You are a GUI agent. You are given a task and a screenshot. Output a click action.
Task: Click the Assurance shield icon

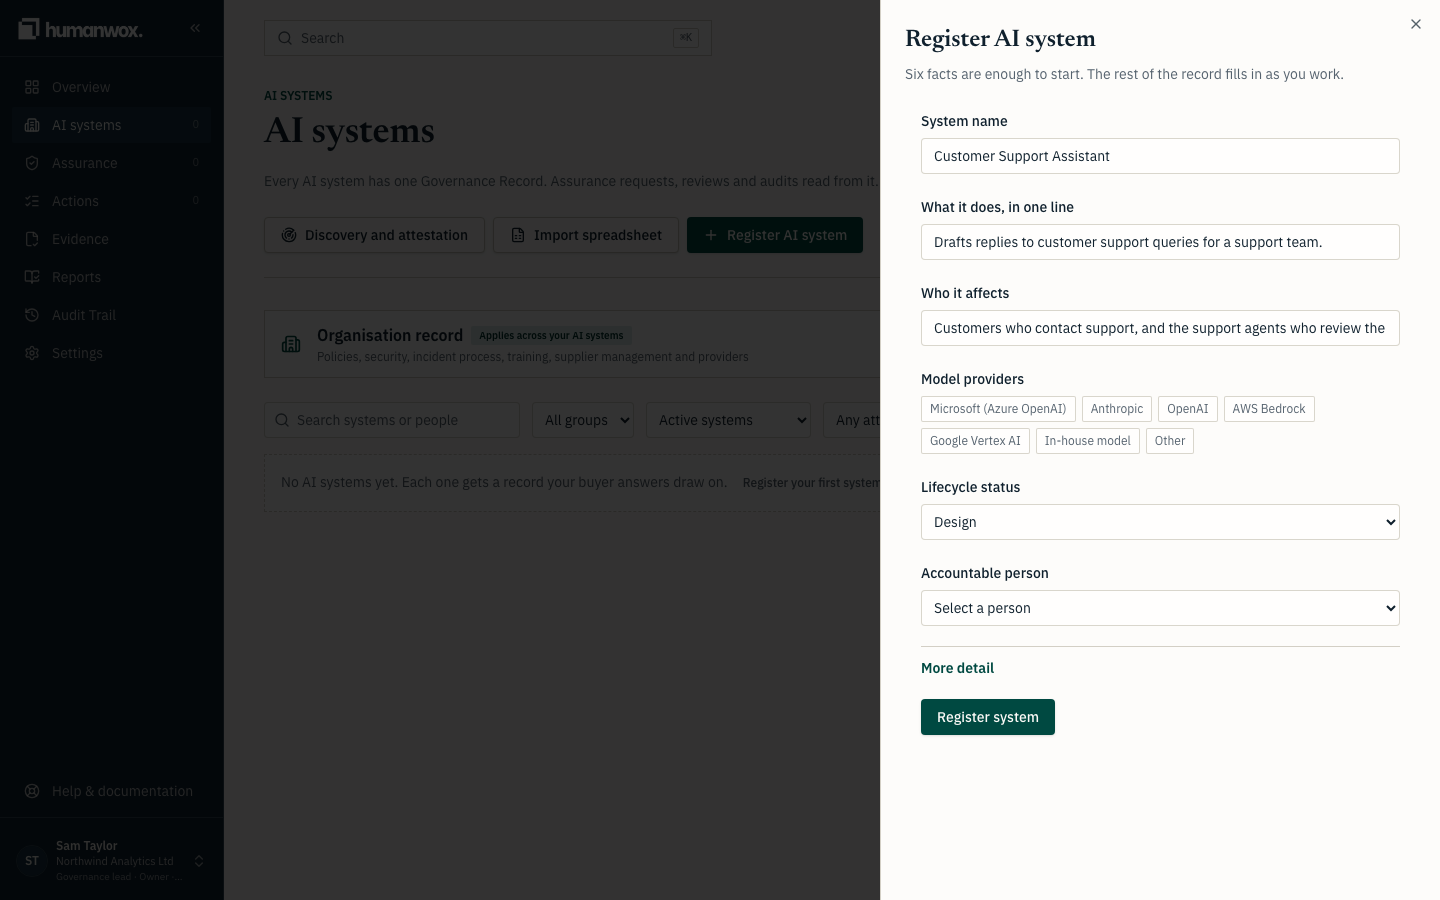[32, 163]
